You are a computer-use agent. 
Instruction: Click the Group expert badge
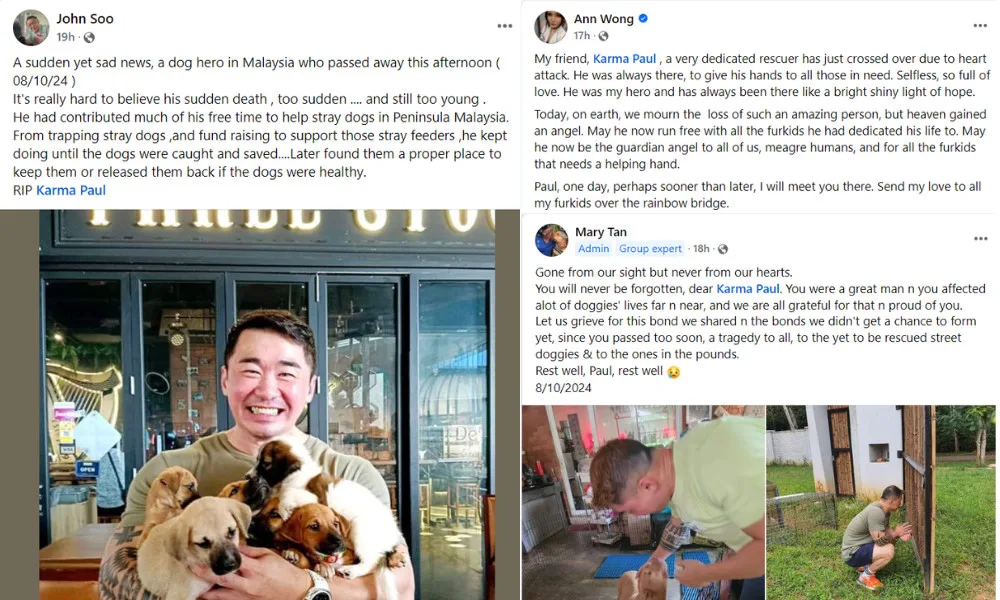tap(650, 249)
